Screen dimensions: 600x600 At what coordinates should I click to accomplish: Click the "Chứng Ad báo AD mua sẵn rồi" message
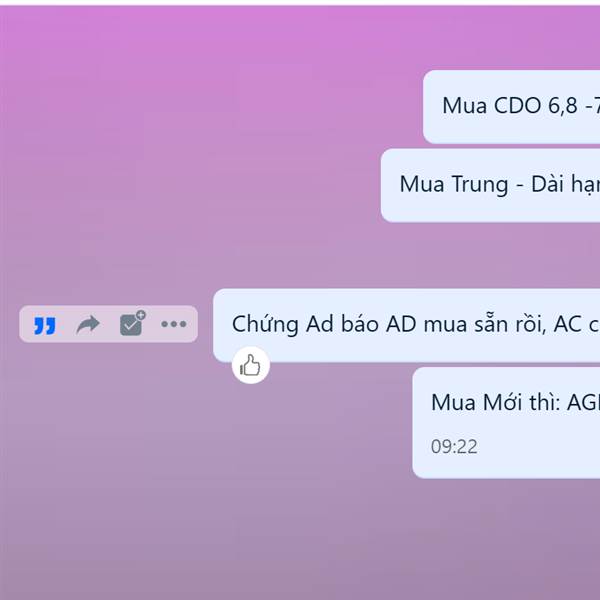(406, 325)
